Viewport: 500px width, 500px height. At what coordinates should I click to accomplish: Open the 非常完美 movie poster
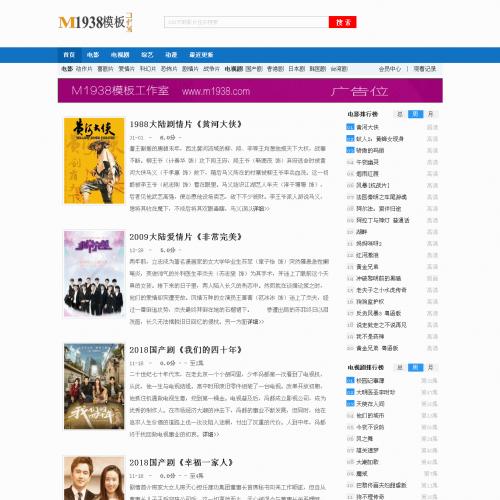click(94, 273)
